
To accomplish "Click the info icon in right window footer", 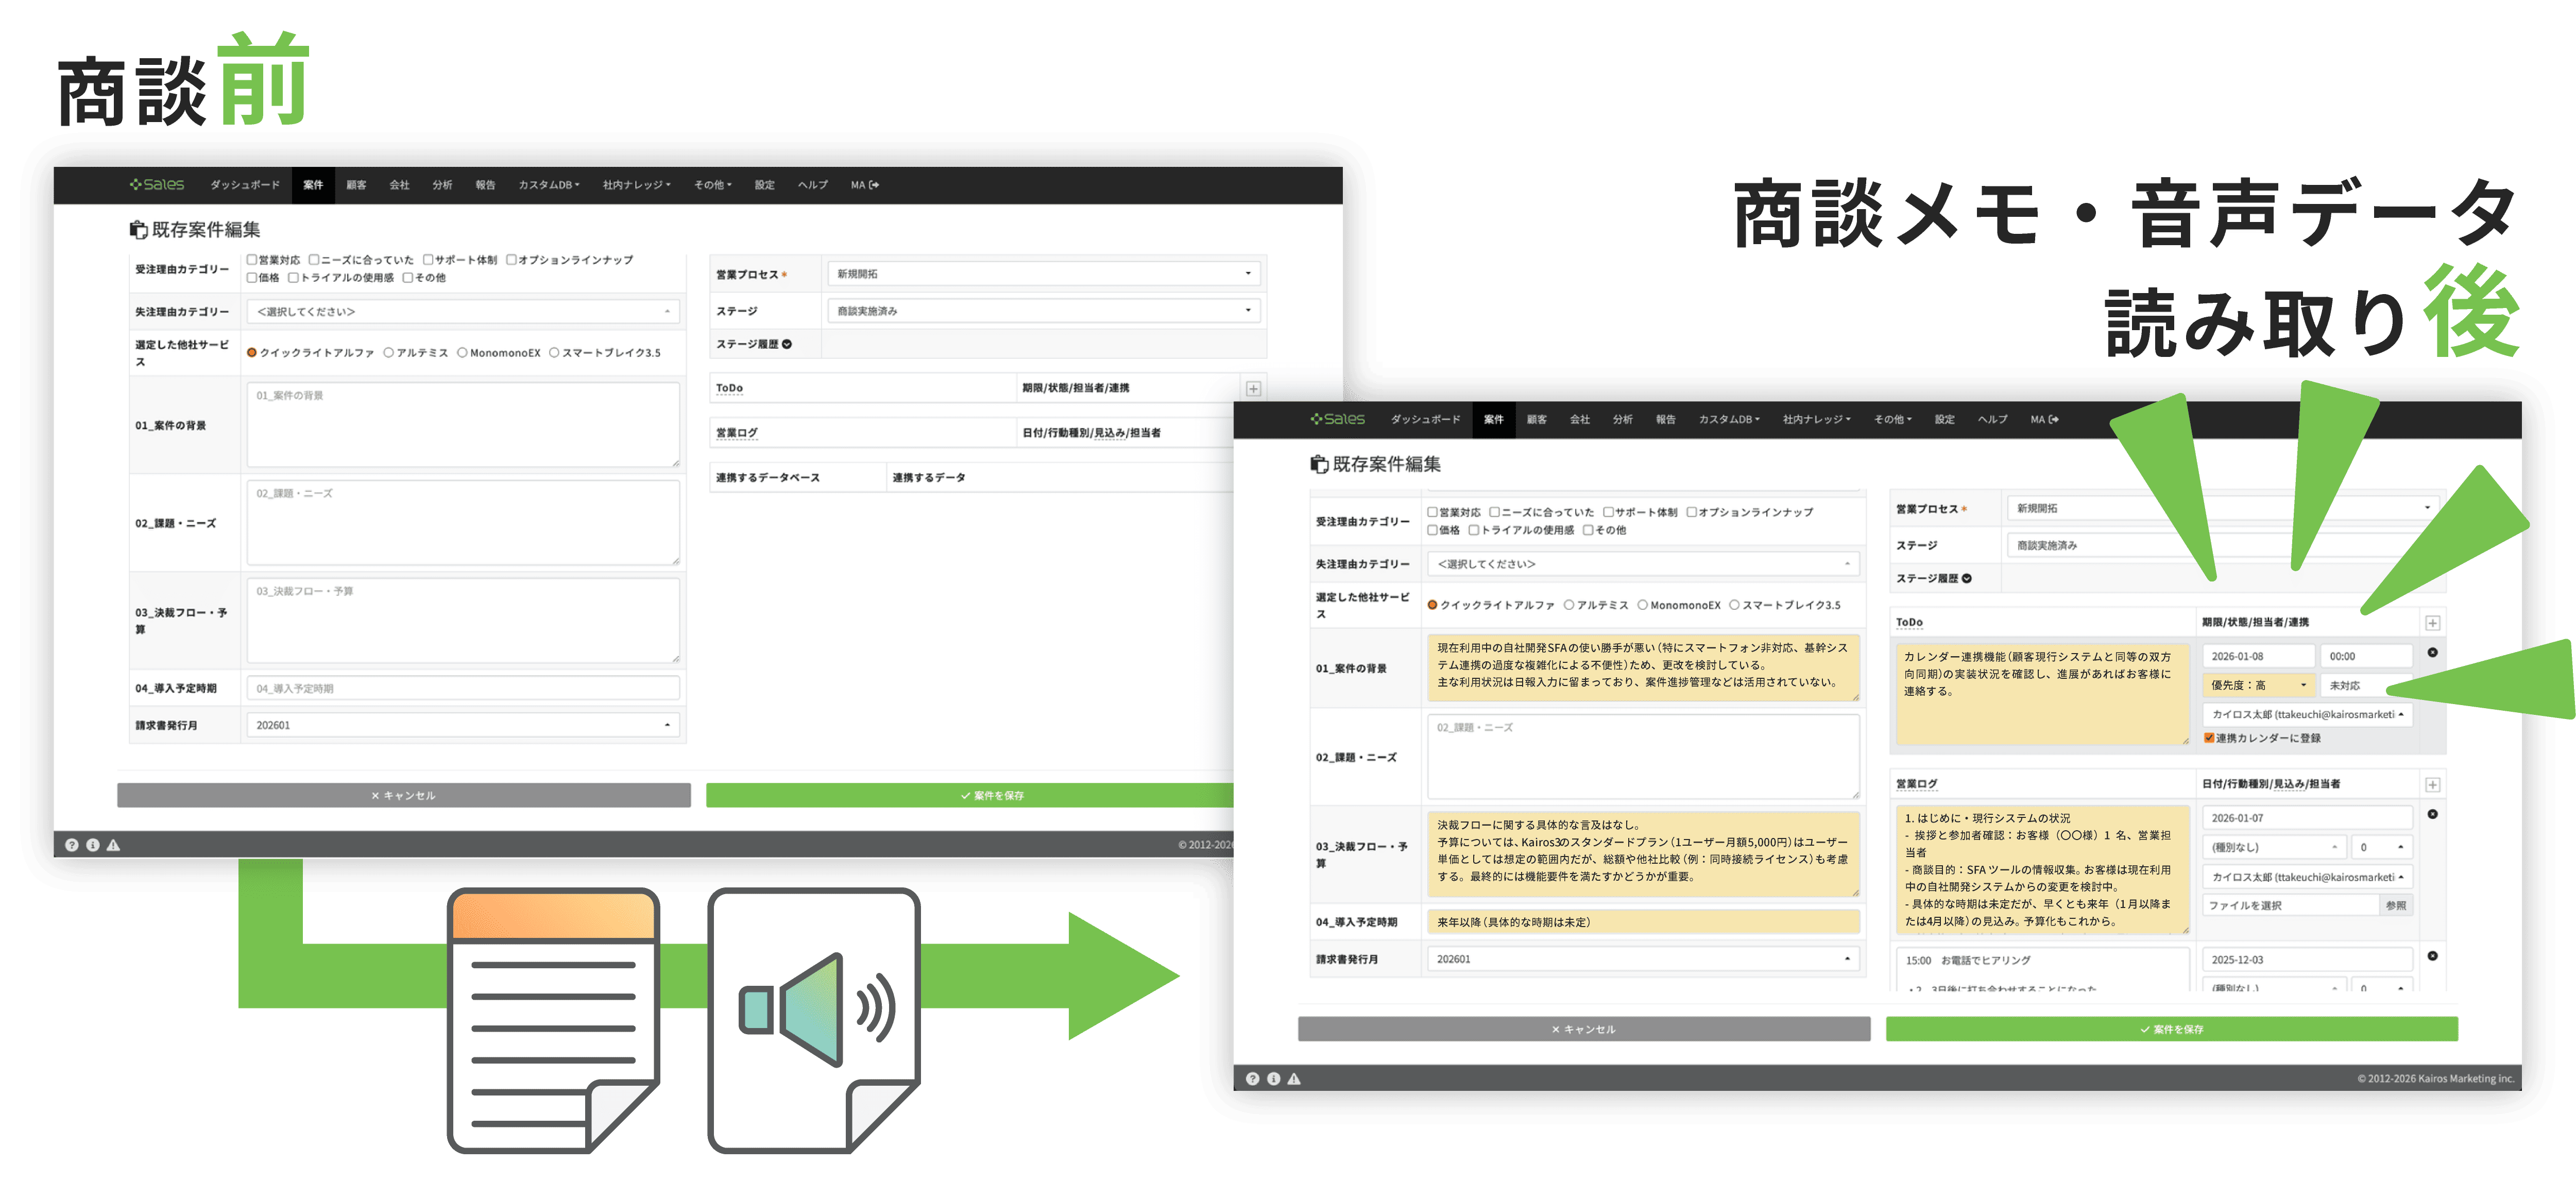I will (x=1273, y=1079).
